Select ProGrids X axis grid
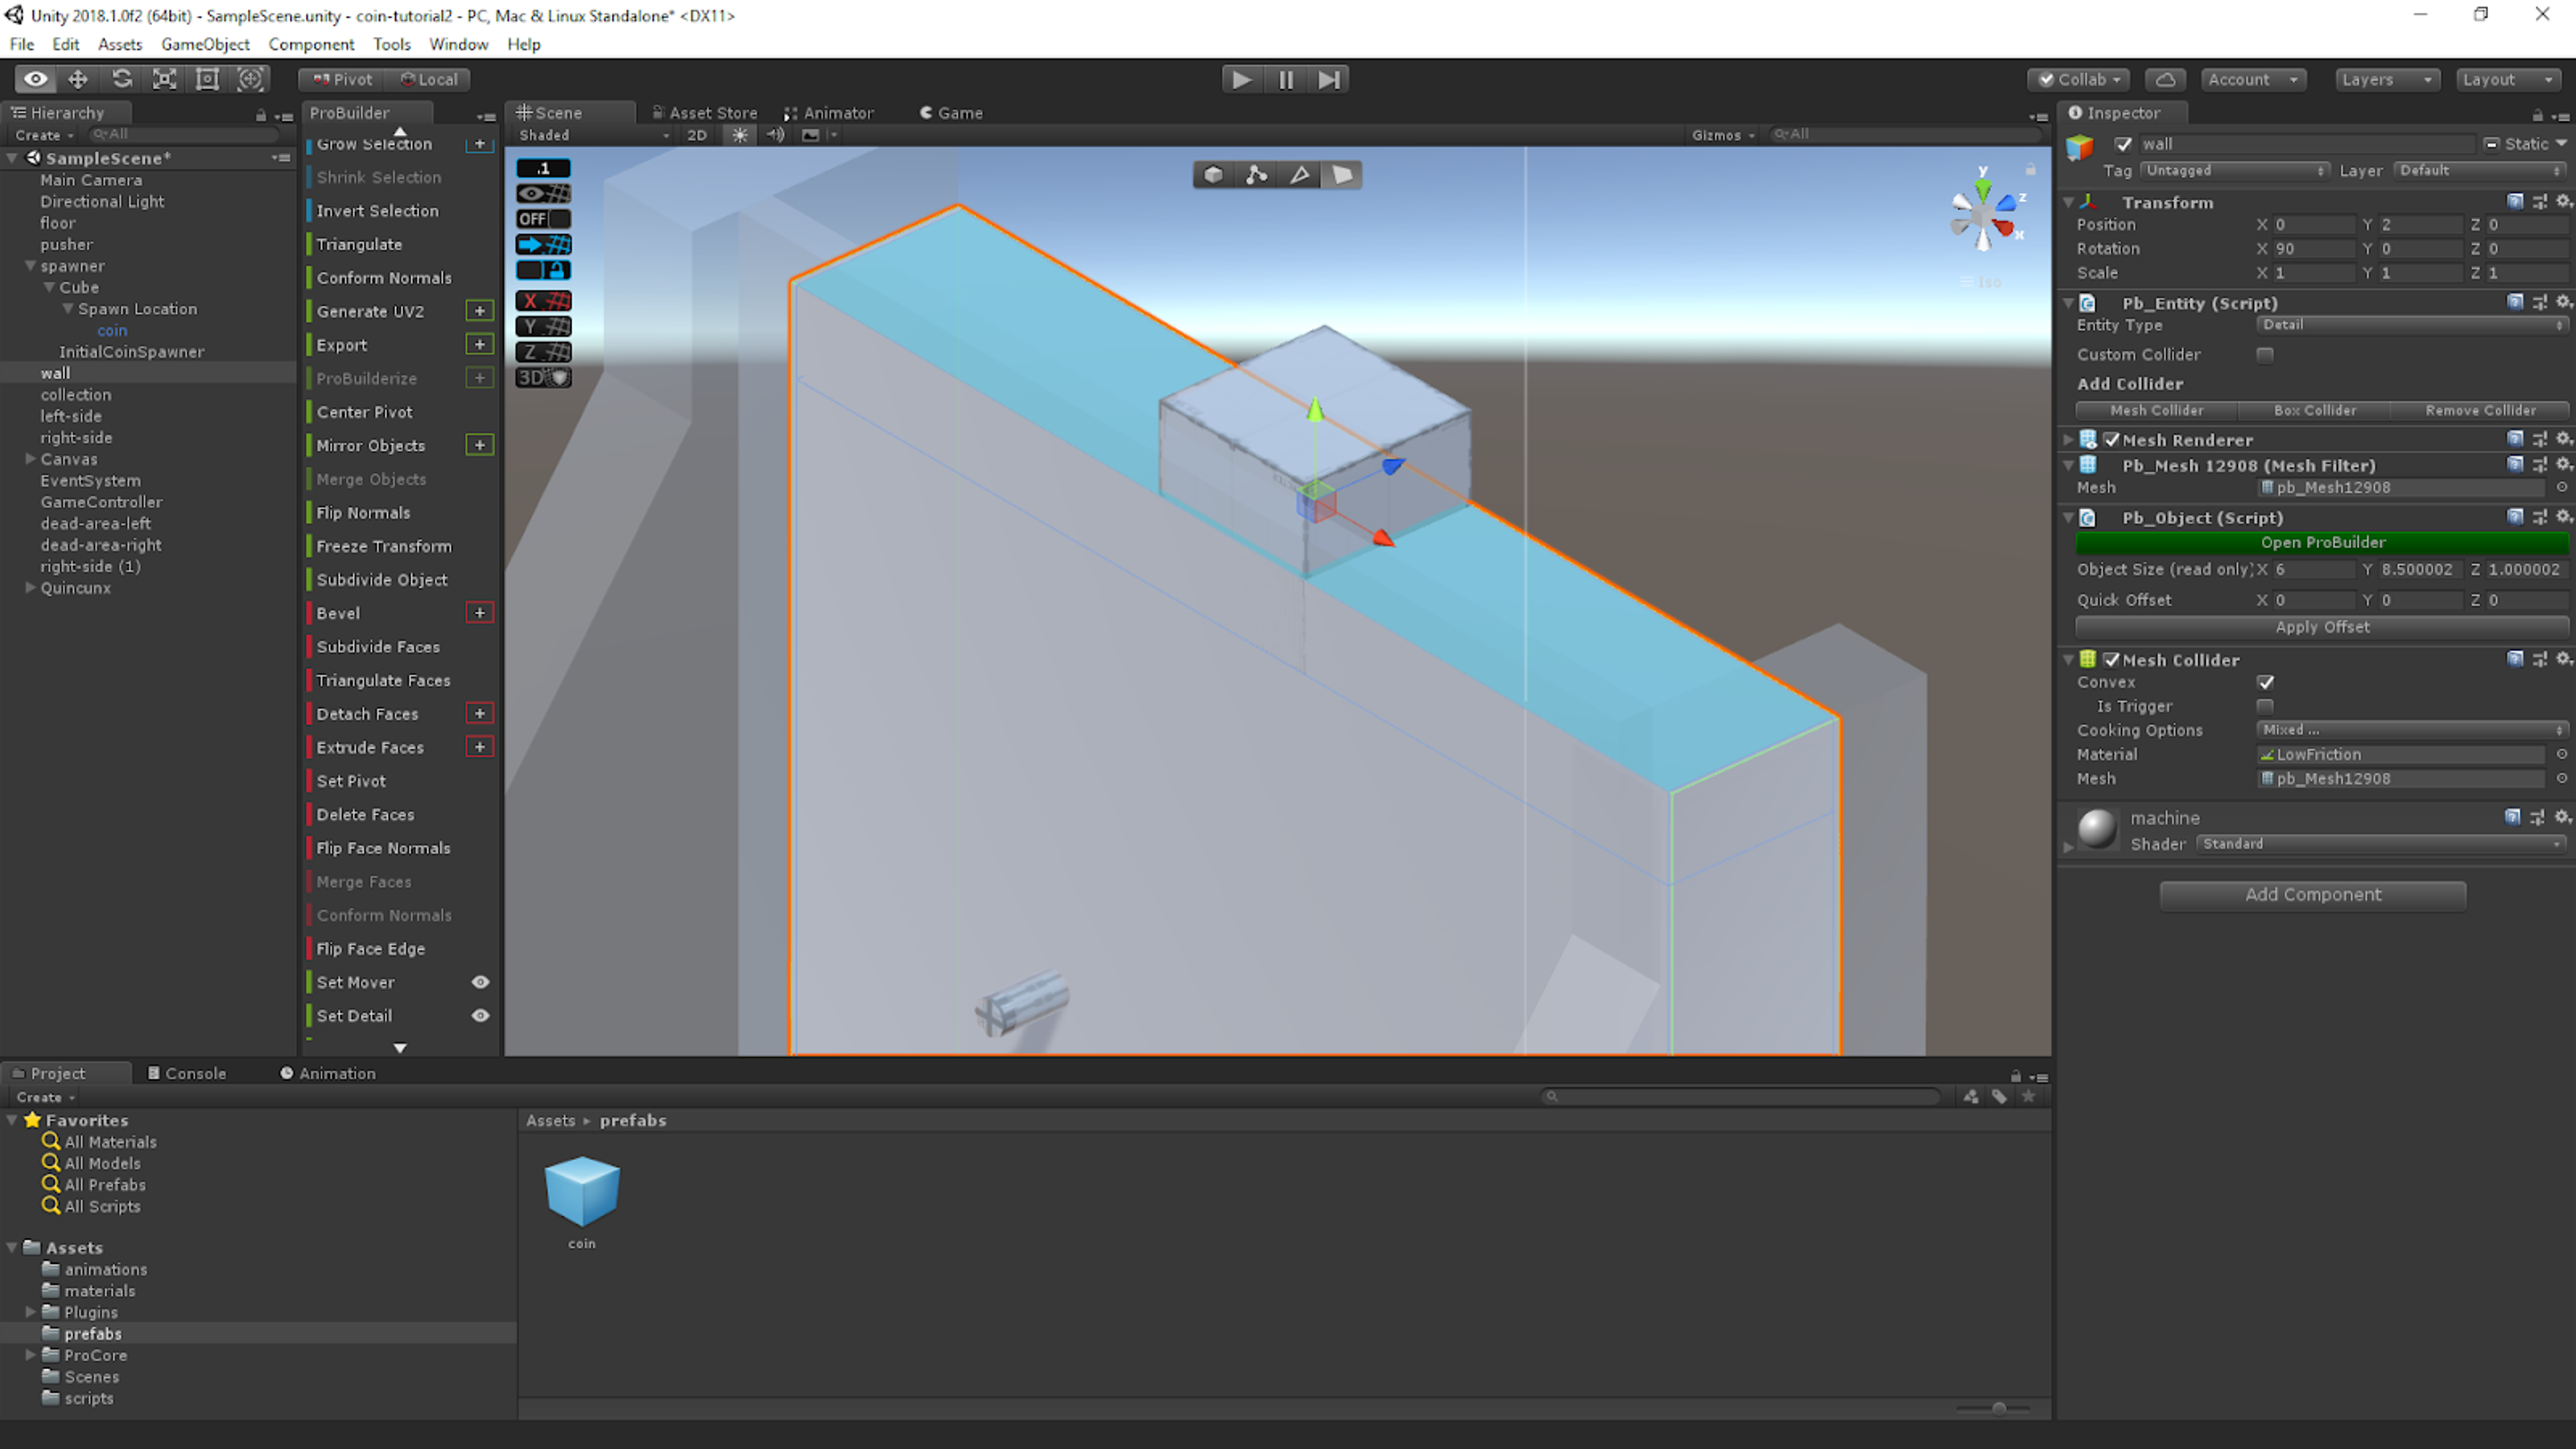The image size is (2576, 1449). [543, 301]
